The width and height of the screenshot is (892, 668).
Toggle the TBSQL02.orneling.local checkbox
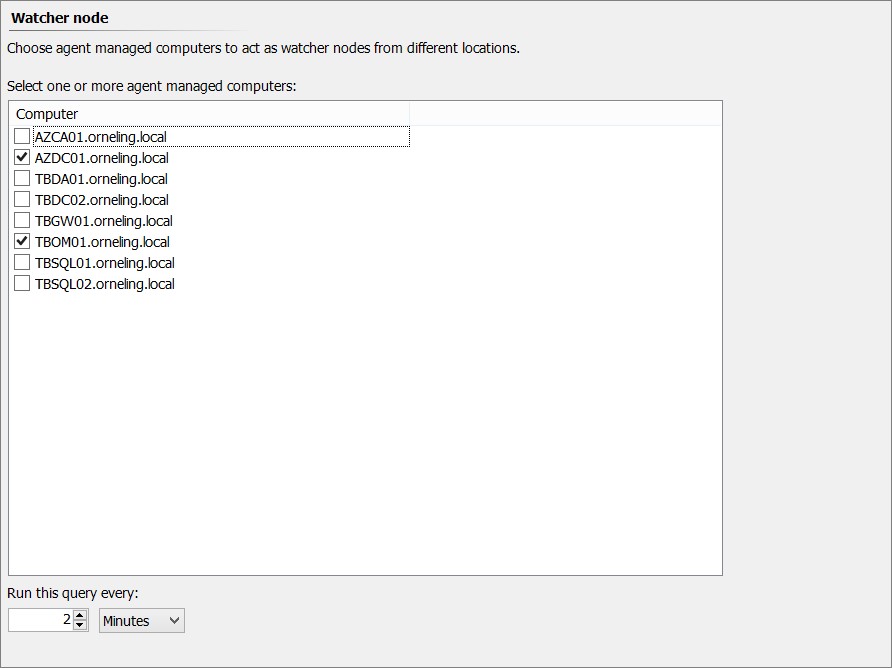tap(22, 283)
